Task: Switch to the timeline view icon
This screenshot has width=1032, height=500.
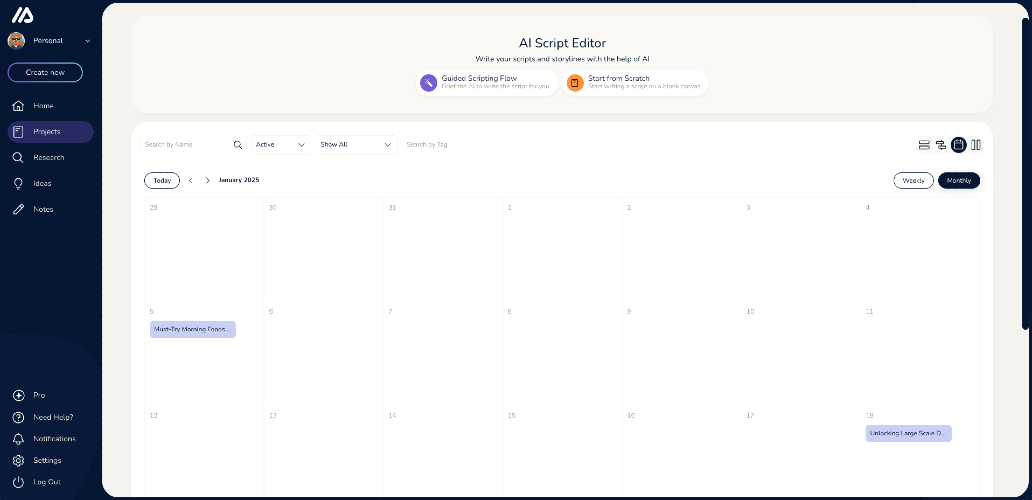Action: (941, 145)
